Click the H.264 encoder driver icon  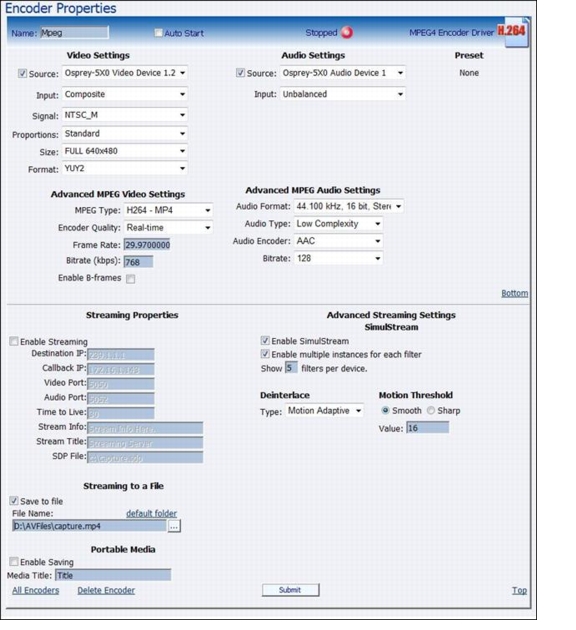[514, 32]
